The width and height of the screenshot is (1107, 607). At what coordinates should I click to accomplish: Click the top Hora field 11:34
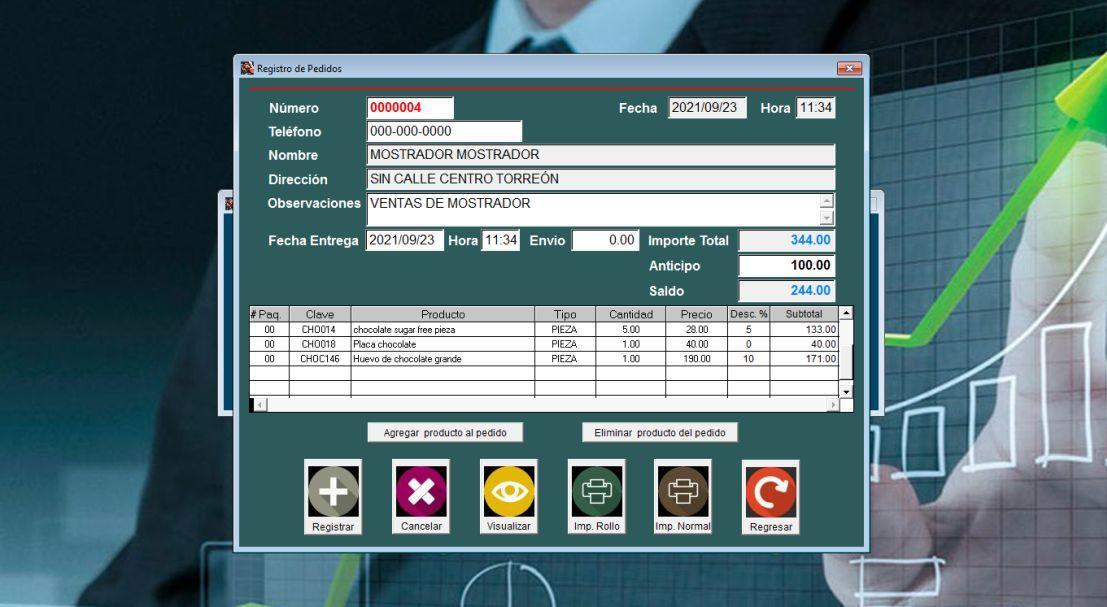click(815, 107)
